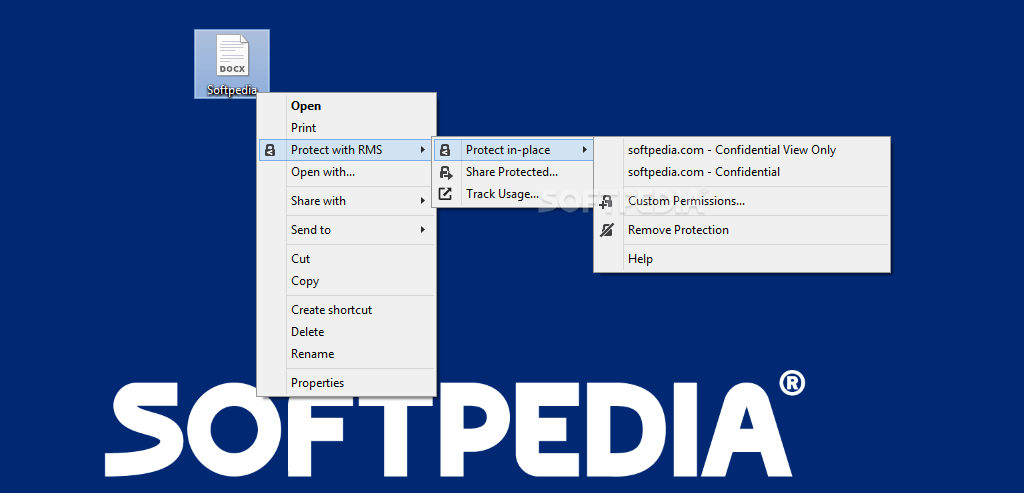The width and height of the screenshot is (1024, 493).
Task: Select Protect in-place submenu entry
Action: 513,150
